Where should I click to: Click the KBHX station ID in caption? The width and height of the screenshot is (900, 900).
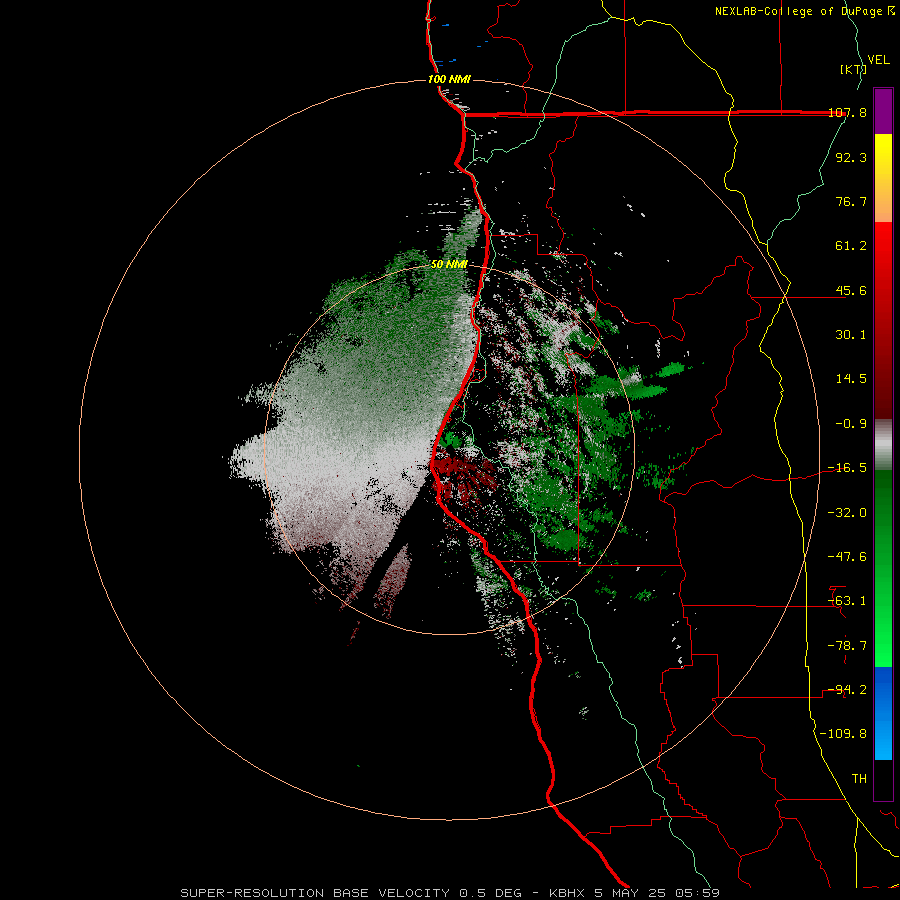tap(569, 893)
